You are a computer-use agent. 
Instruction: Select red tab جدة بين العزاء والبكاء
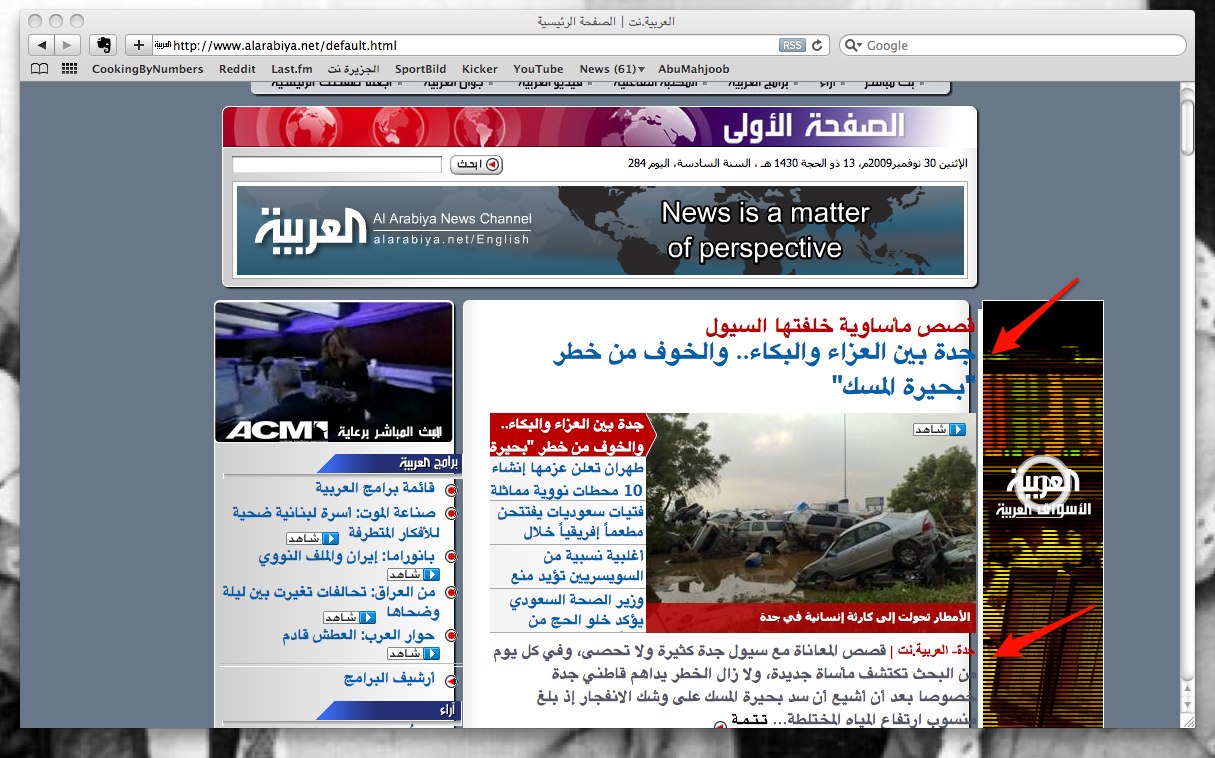(571, 436)
